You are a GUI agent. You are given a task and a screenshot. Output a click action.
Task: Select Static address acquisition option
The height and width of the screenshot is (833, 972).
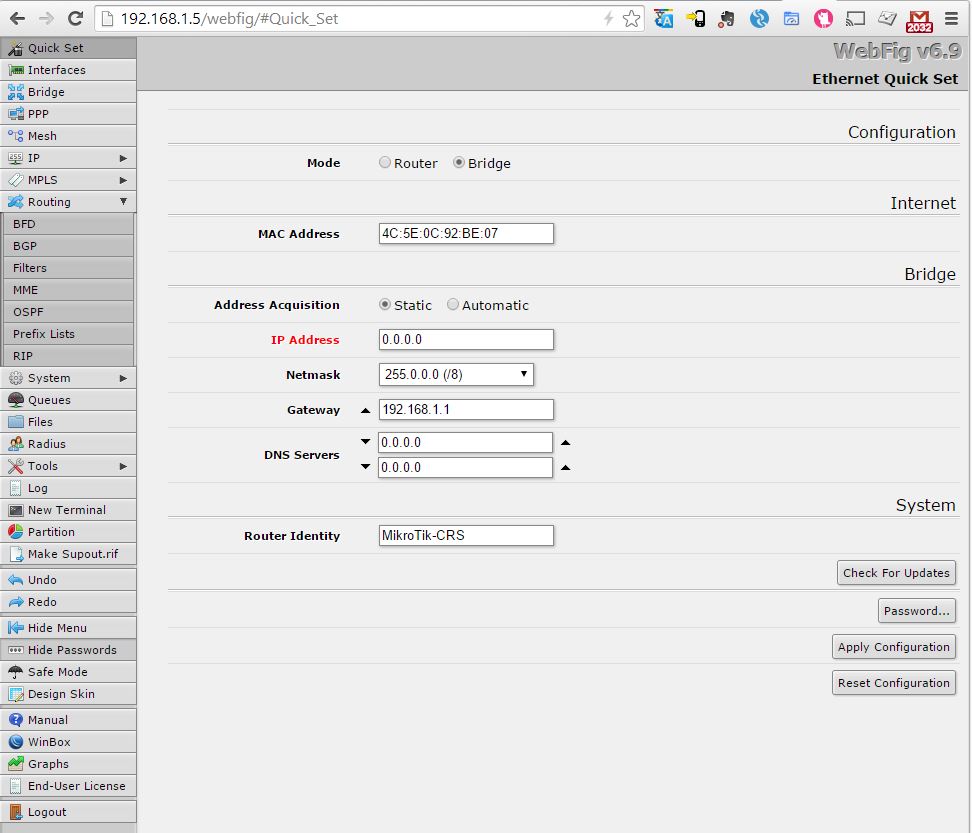pos(385,305)
